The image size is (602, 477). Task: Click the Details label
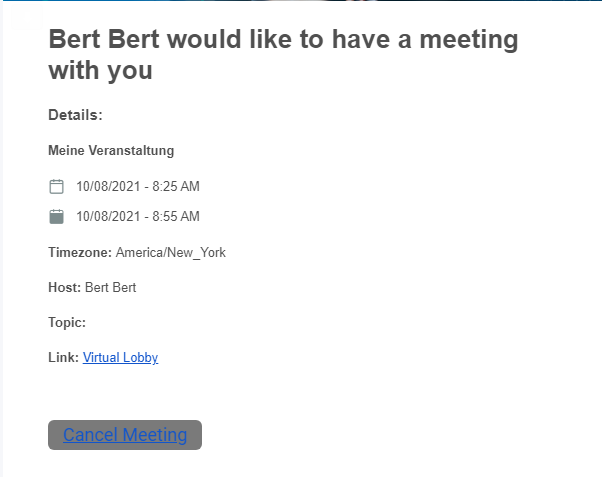coord(75,115)
